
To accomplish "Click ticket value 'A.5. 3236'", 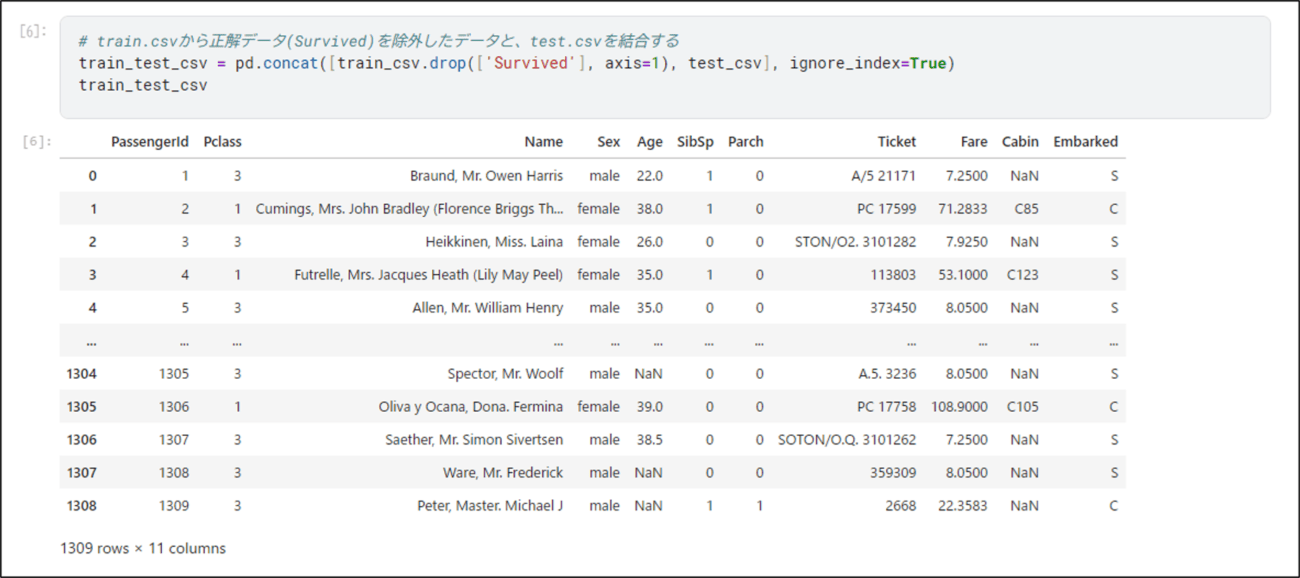I will point(887,374).
